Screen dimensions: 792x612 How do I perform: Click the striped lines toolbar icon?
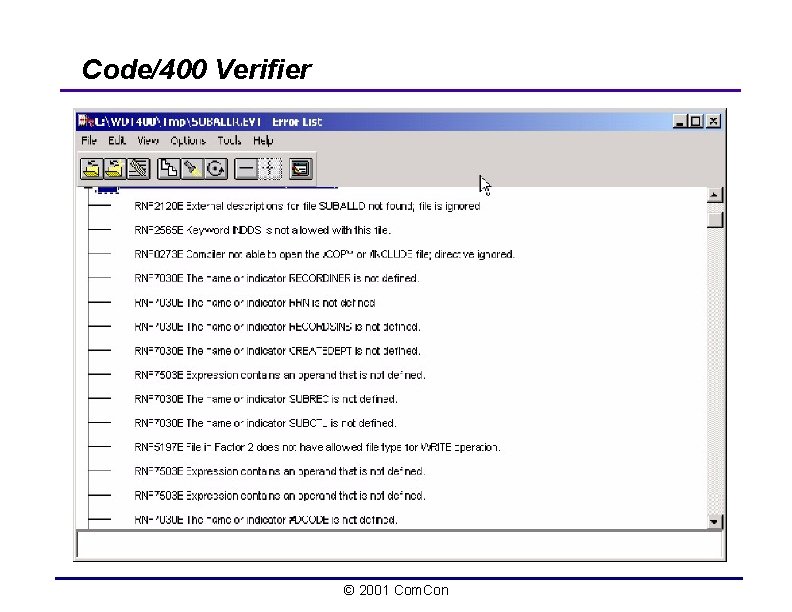tap(138, 169)
